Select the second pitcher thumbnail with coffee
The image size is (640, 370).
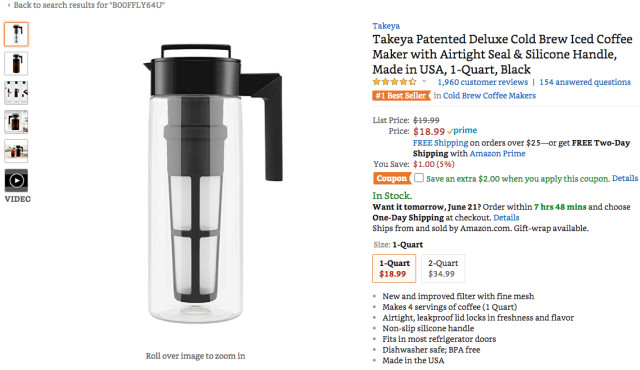click(x=16, y=63)
